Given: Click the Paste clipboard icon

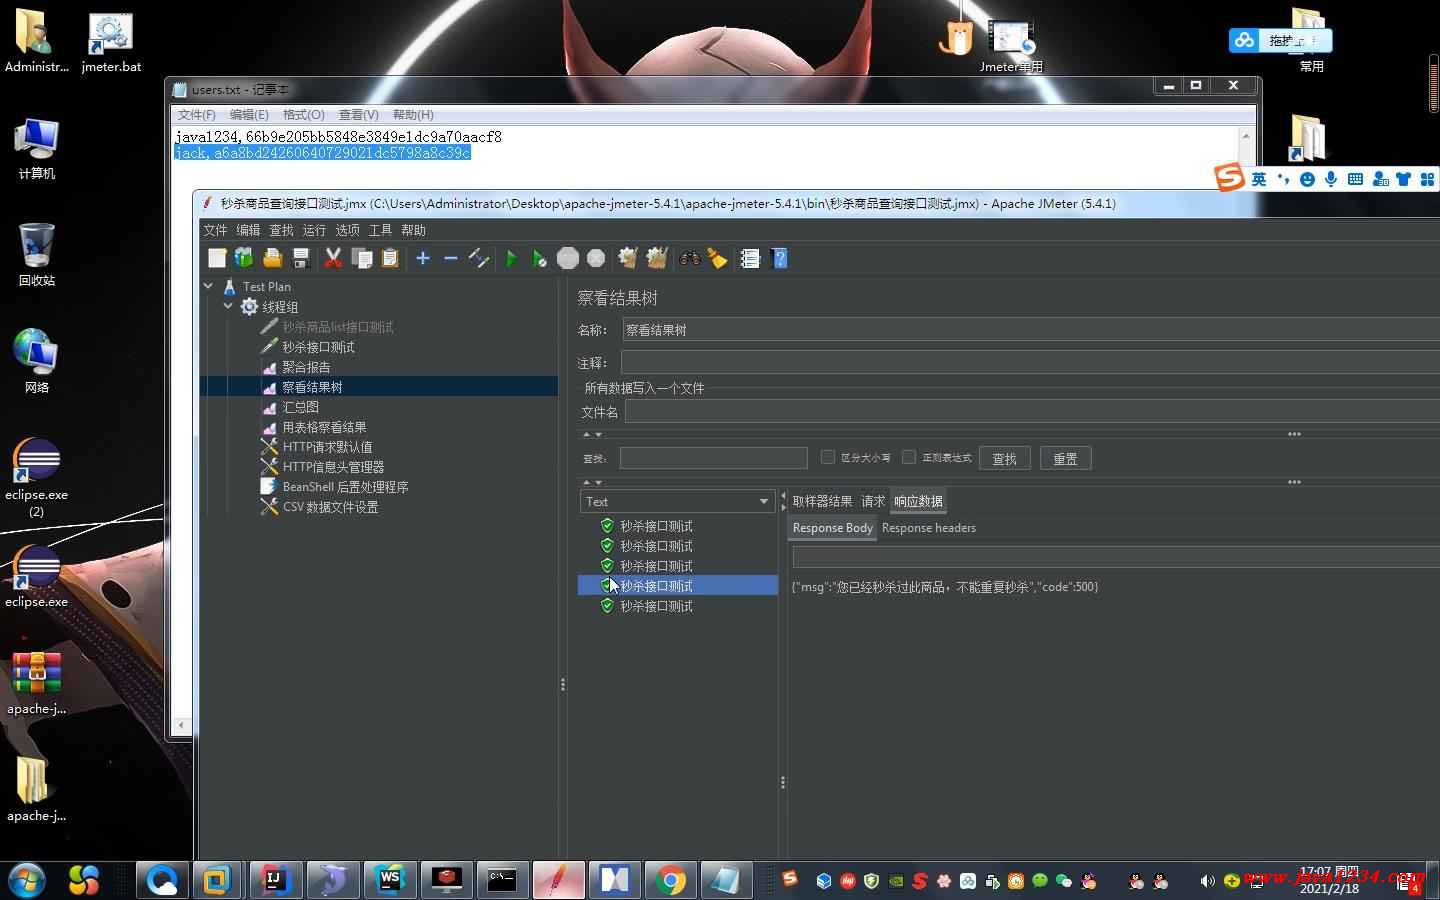Looking at the screenshot, I should (x=390, y=258).
